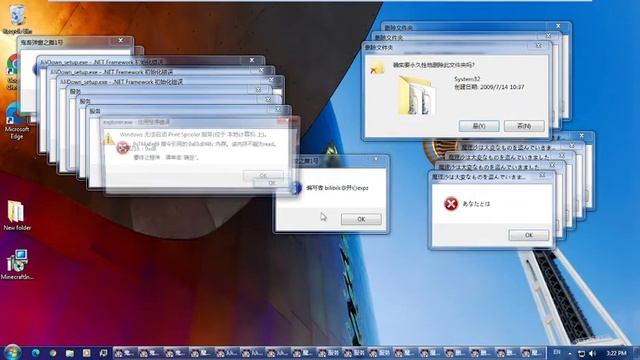
Task: Click the red error icon in Japanese dialog
Action: pos(451,203)
